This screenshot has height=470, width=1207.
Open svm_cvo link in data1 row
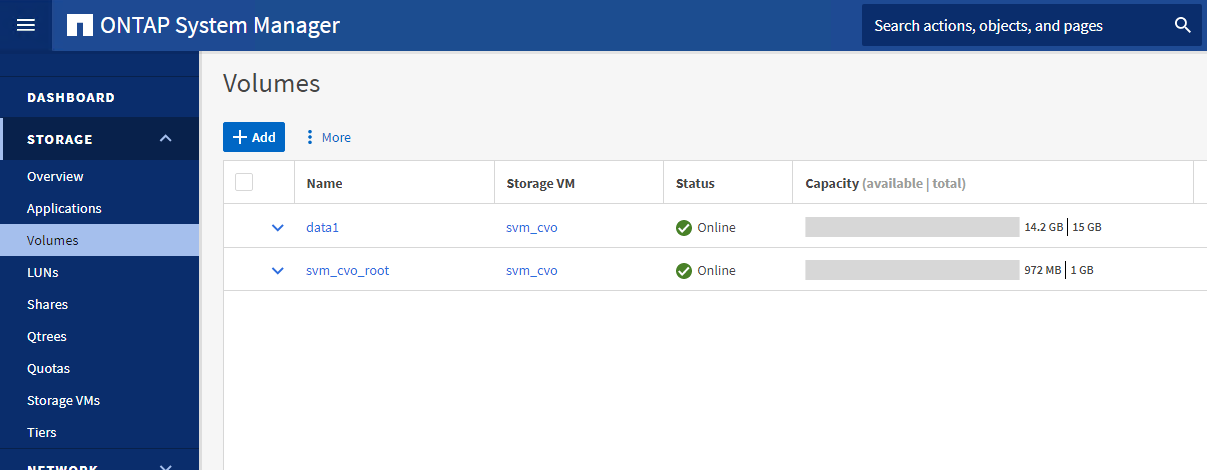[532, 228]
